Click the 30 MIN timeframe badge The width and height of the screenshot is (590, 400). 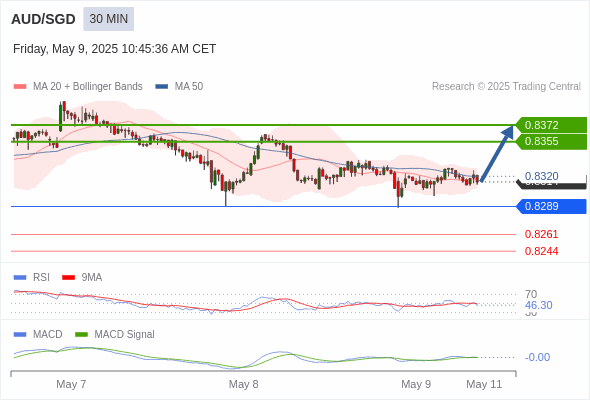[108, 19]
